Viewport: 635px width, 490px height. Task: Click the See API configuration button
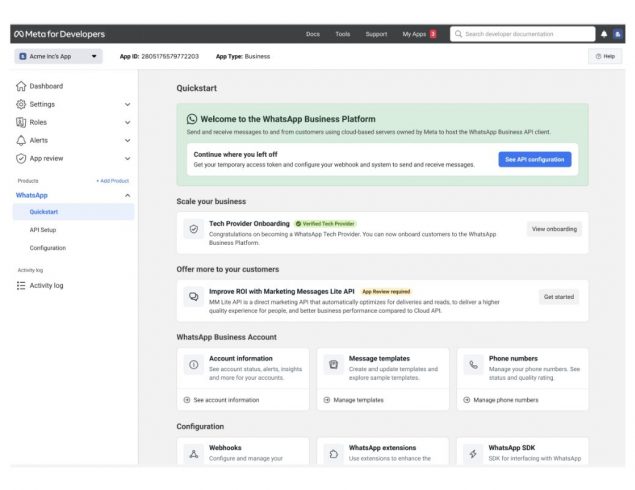point(535,160)
